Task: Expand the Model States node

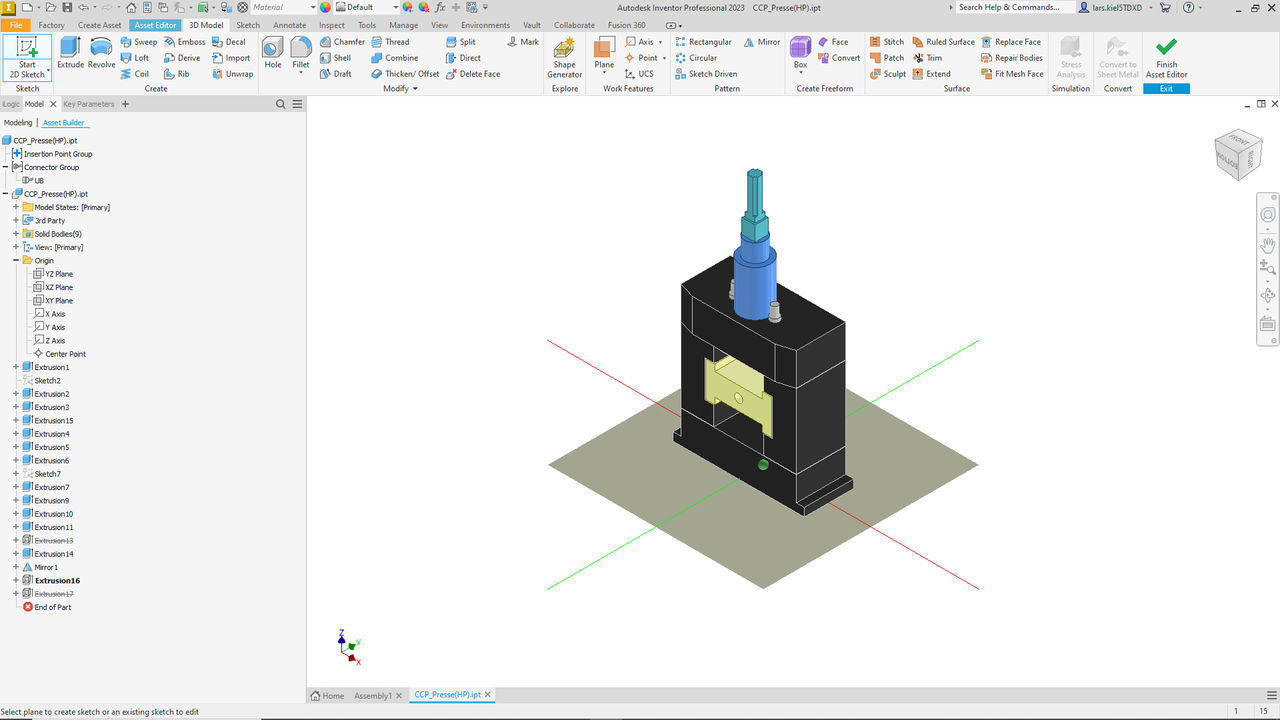Action: coord(16,207)
